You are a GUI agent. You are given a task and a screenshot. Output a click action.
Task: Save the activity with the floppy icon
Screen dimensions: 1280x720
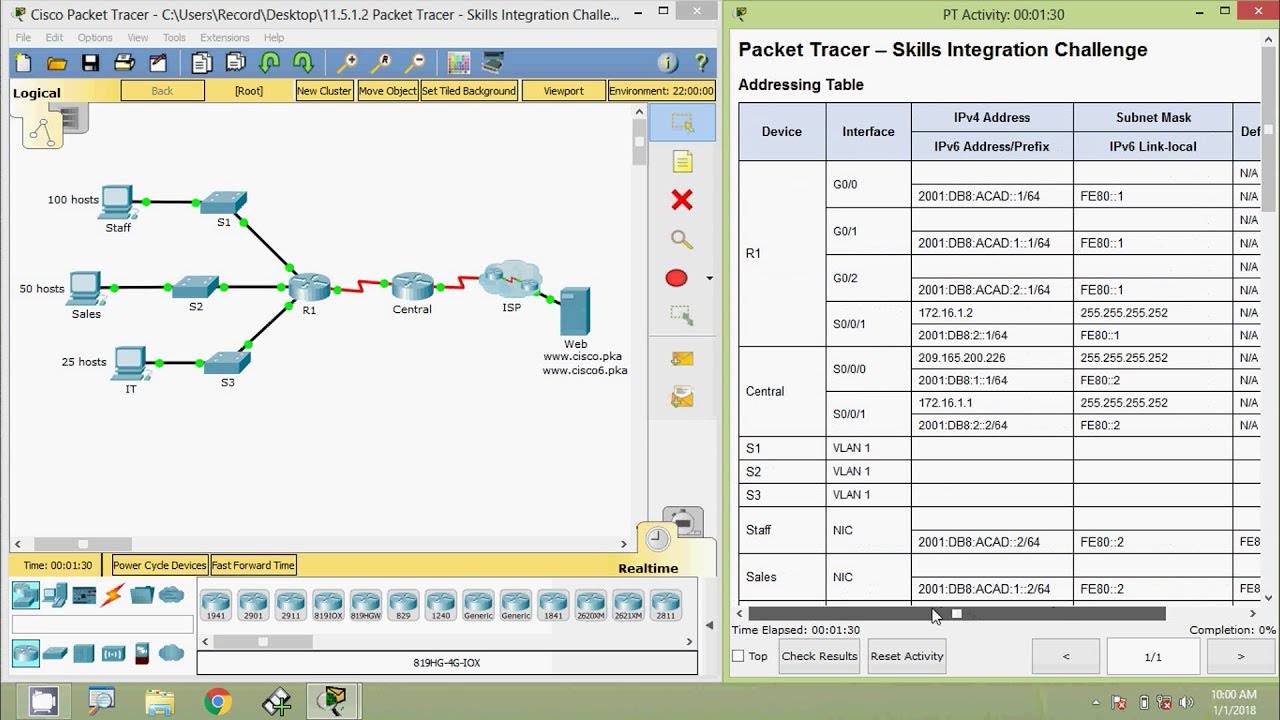point(90,63)
